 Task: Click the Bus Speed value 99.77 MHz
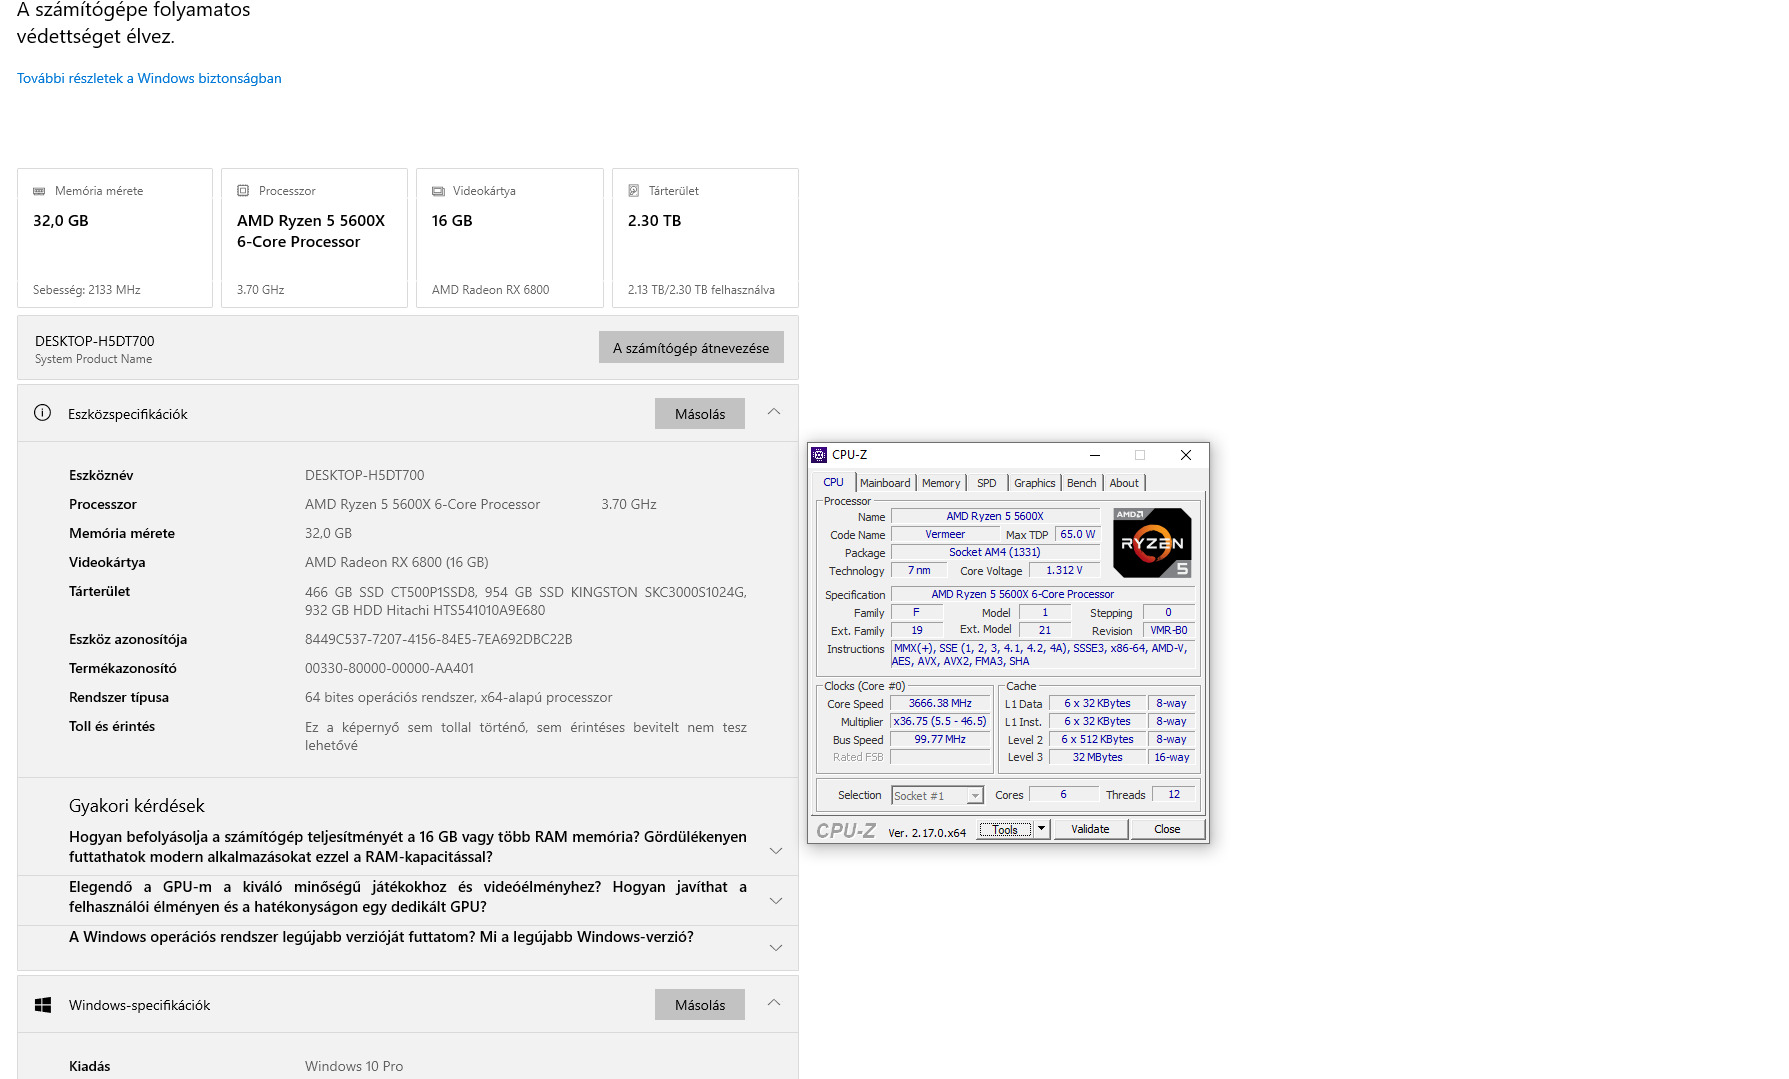940,739
